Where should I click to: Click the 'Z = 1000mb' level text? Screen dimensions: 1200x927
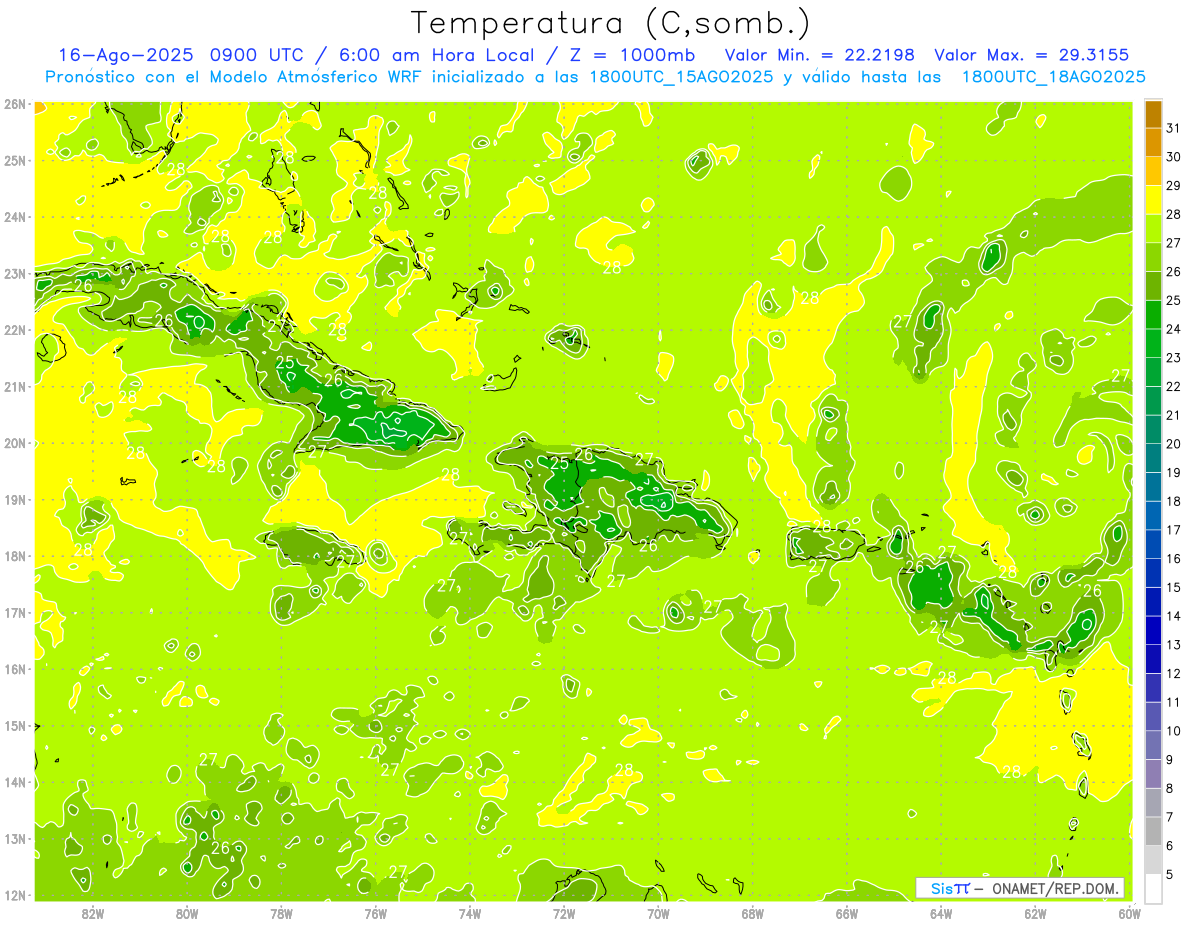632,55
